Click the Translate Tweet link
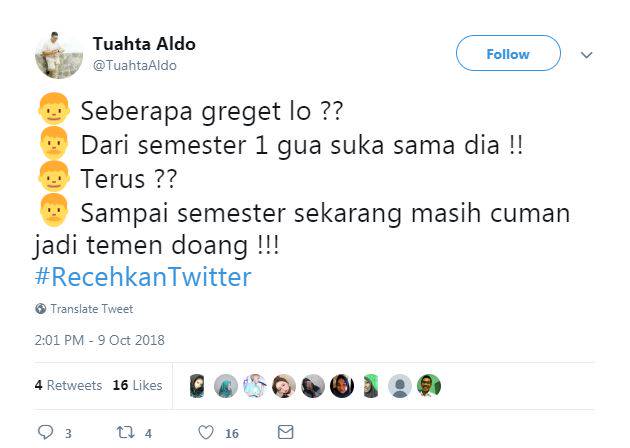630x448 pixels. (x=91, y=309)
